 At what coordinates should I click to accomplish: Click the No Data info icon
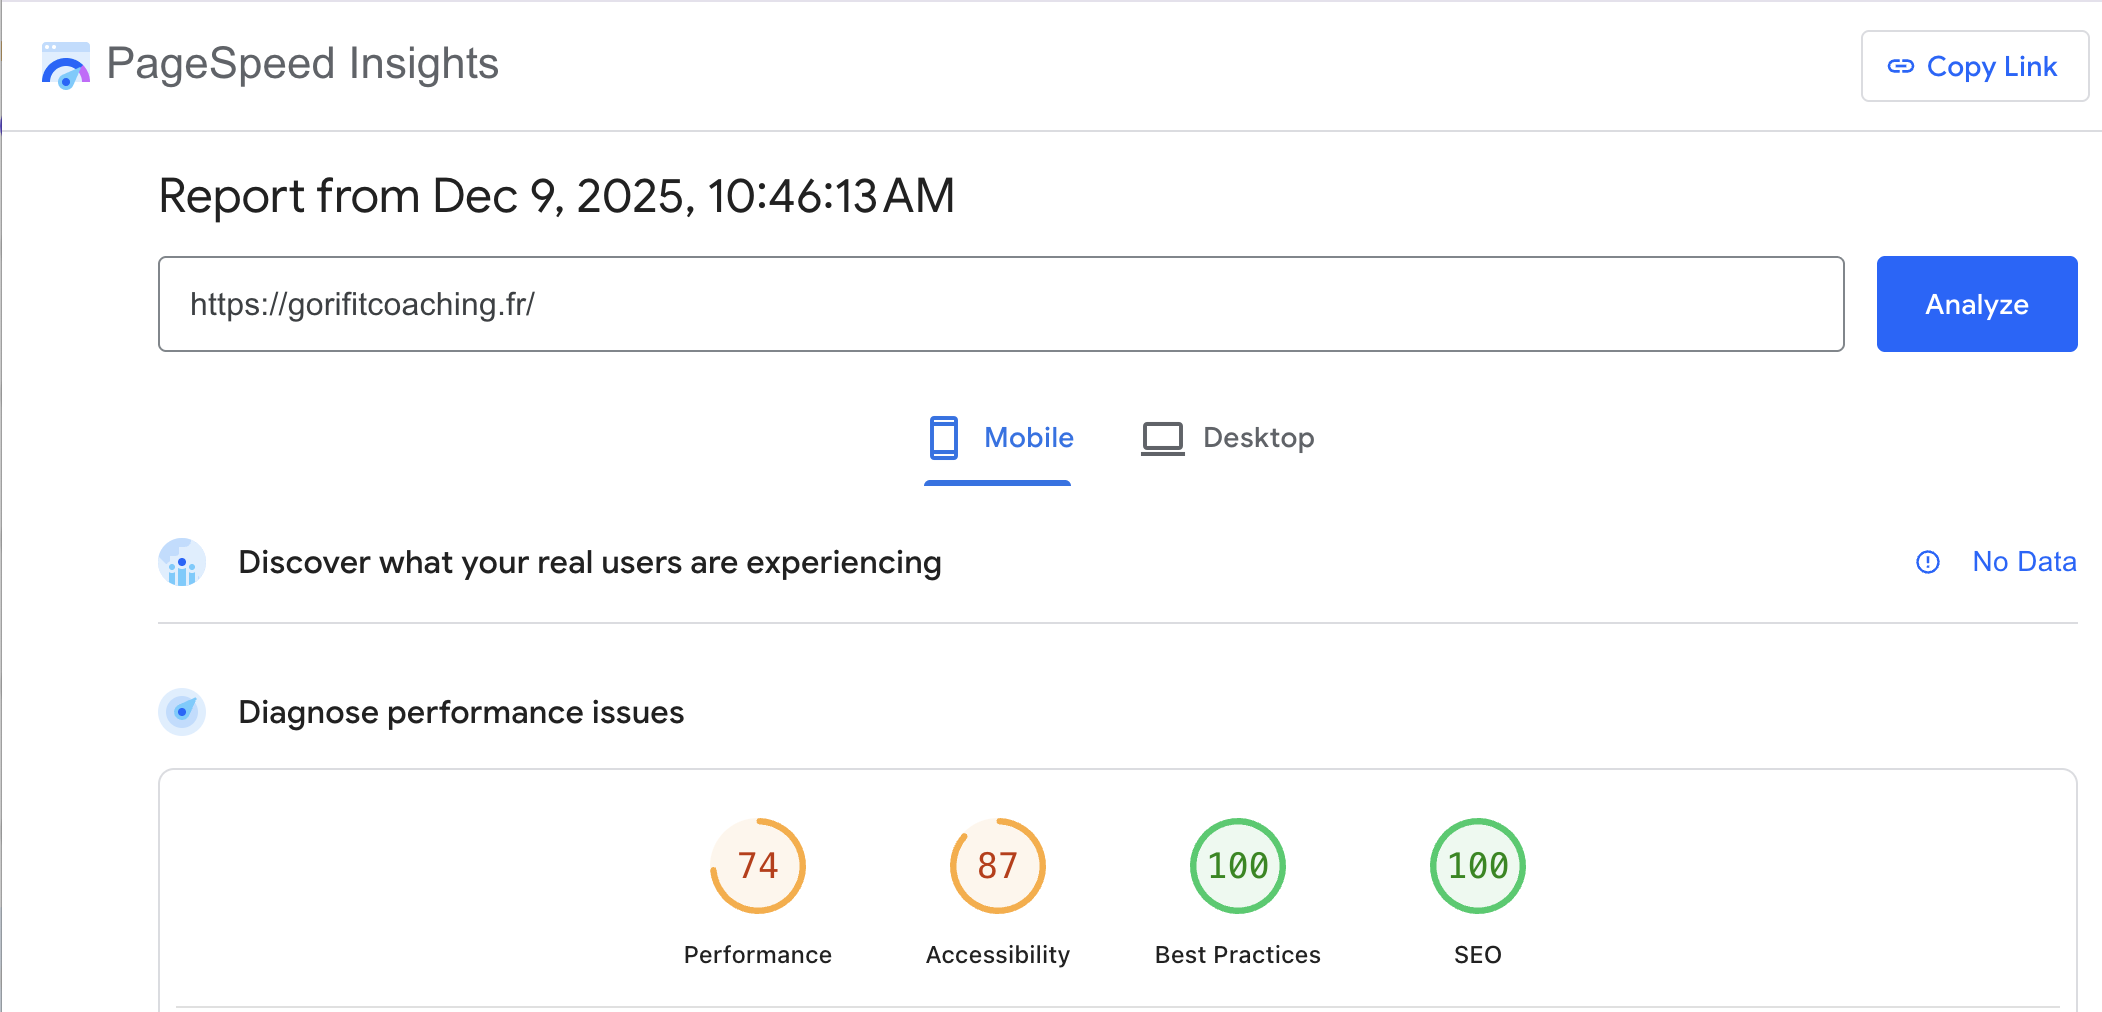click(x=1927, y=562)
